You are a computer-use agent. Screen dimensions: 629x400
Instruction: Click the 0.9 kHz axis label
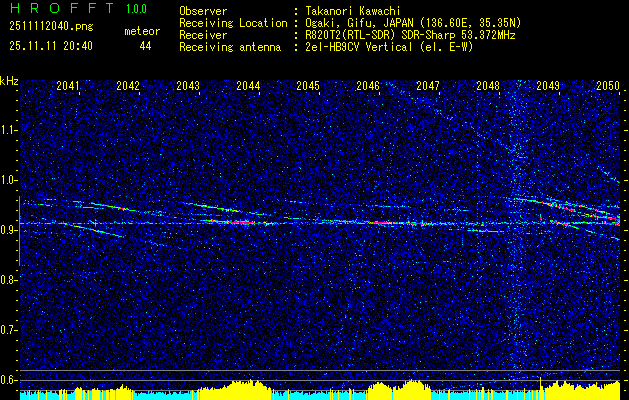[x=8, y=230]
